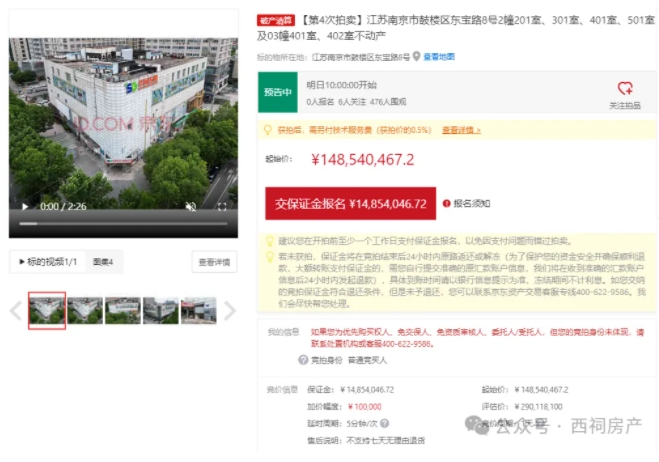659x462 pixels.
Task: Click the map pin location icon
Action: (416, 57)
